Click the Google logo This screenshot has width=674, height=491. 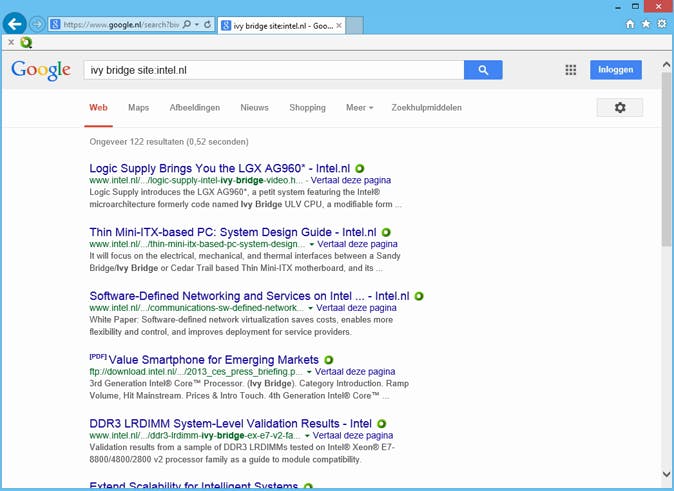41,70
